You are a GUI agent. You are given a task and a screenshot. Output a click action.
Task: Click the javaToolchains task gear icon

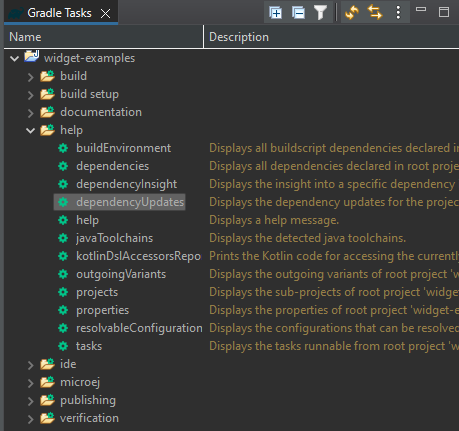[63, 238]
